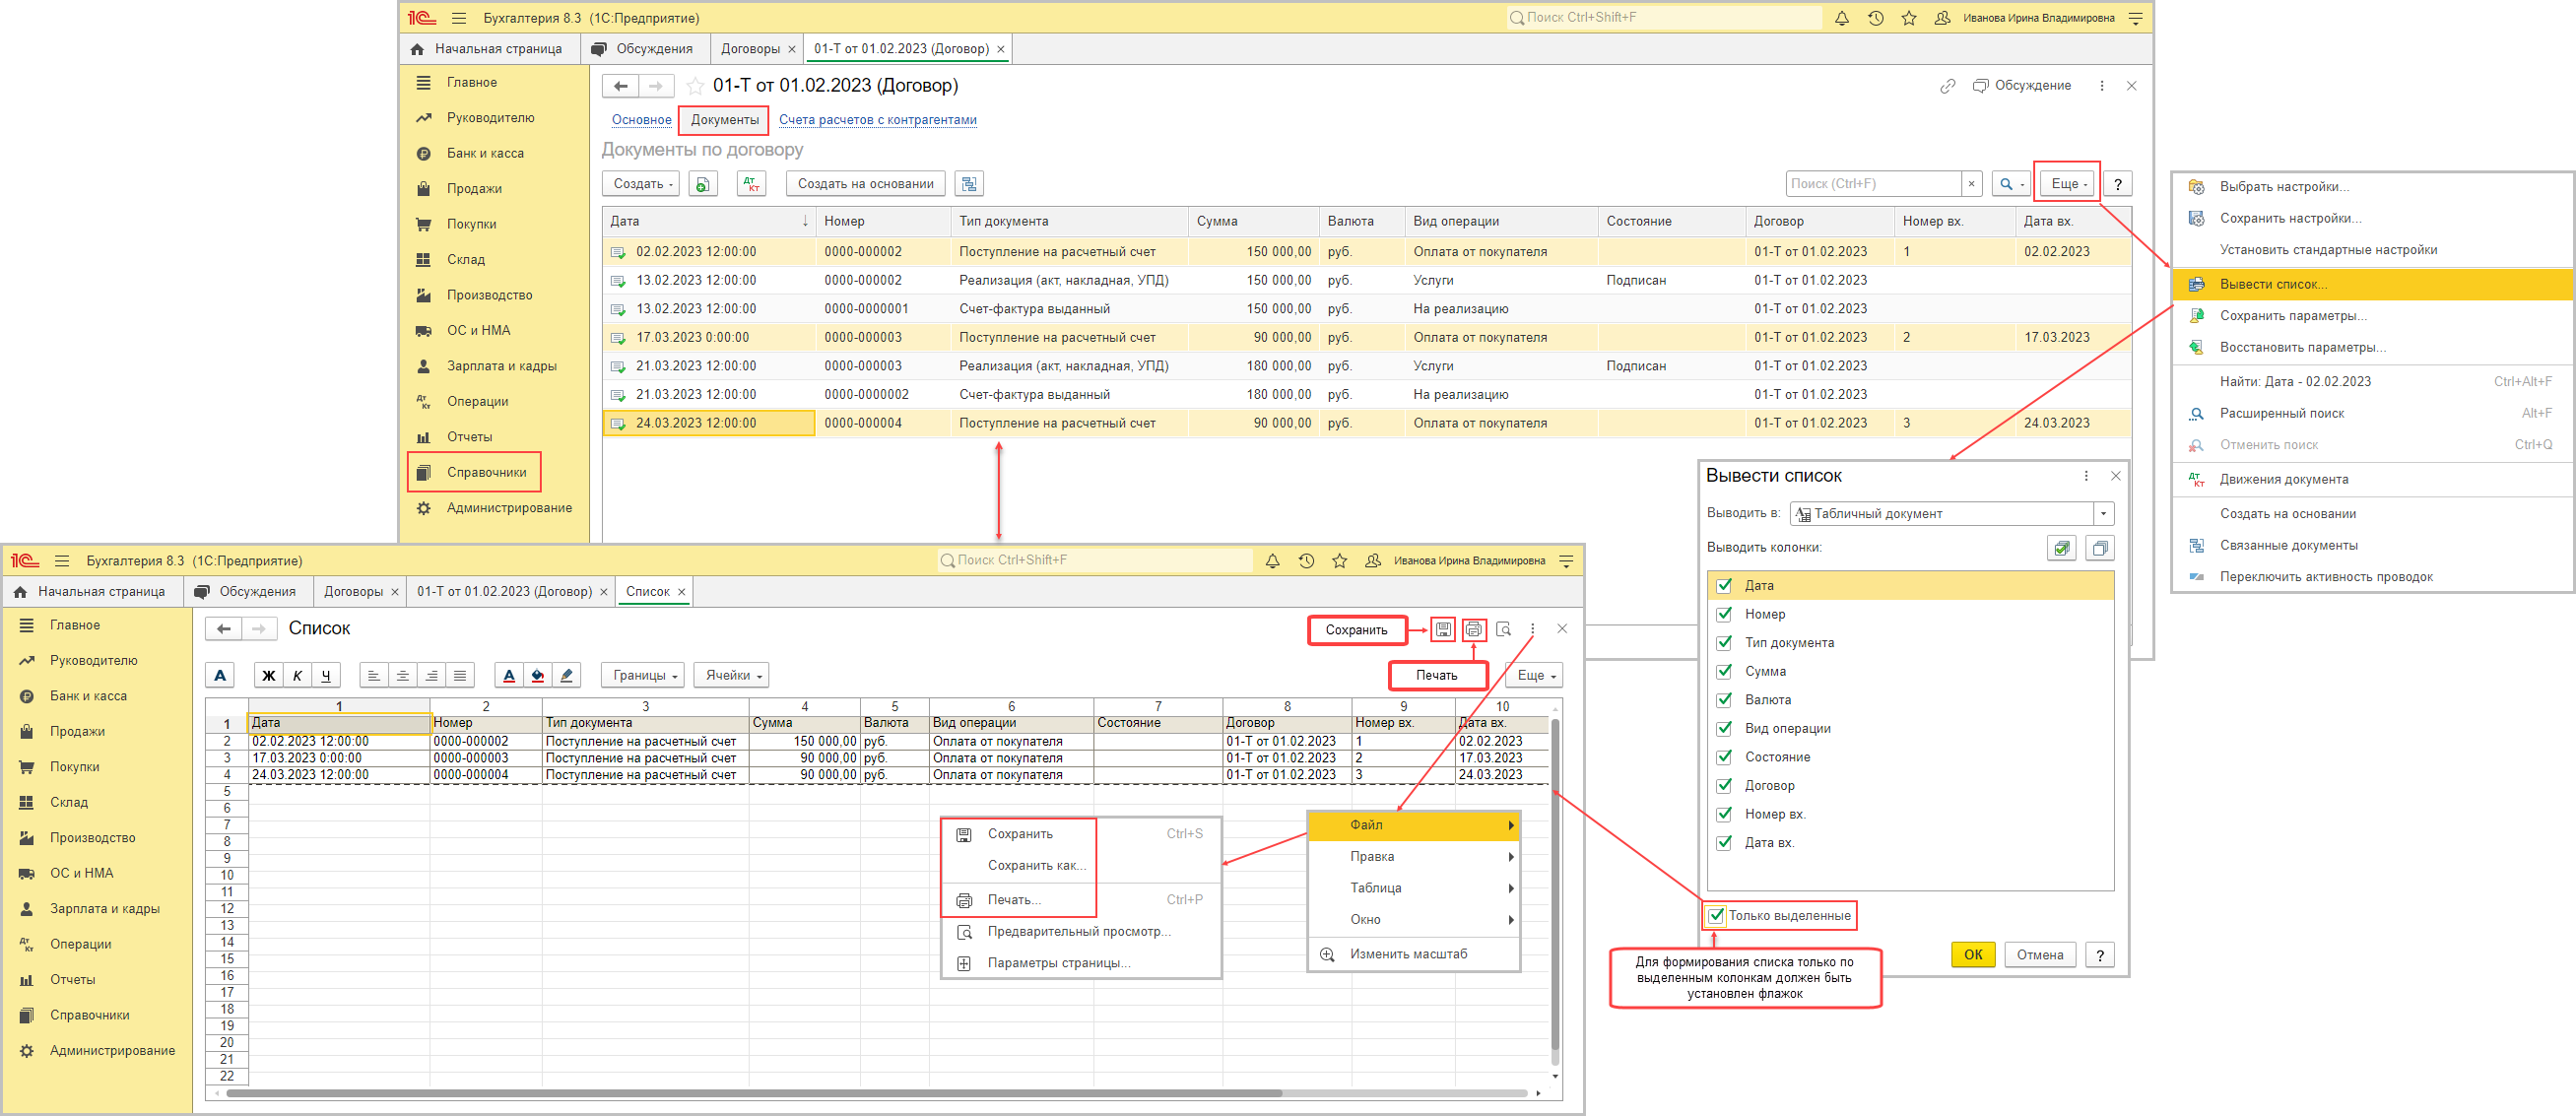Justify text in Список toolbar

[x=460, y=676]
